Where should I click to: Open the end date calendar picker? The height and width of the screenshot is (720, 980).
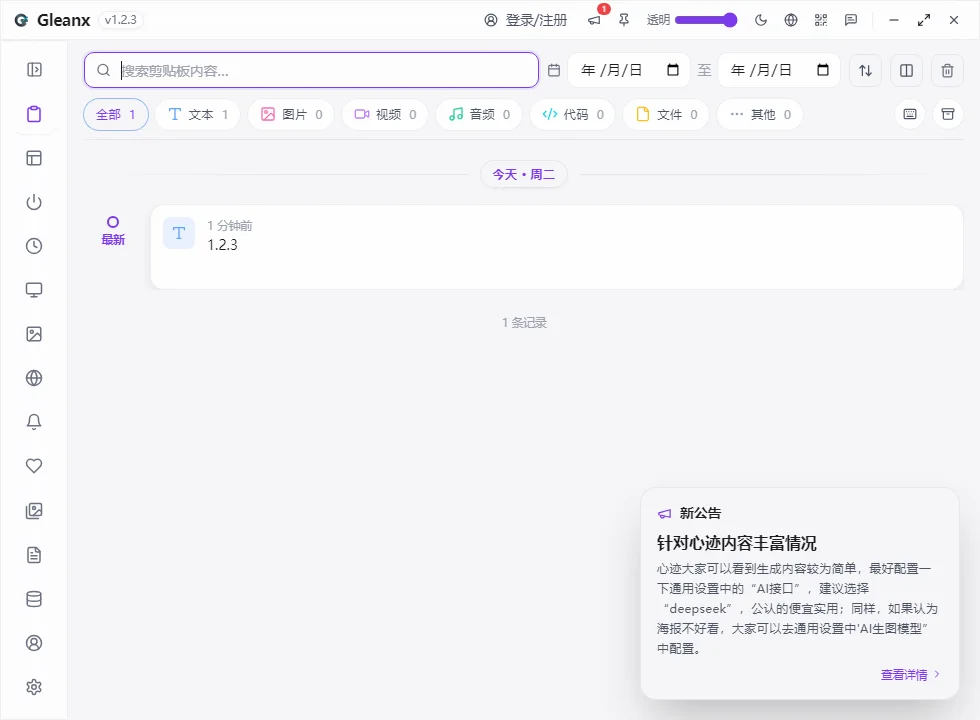coord(823,70)
